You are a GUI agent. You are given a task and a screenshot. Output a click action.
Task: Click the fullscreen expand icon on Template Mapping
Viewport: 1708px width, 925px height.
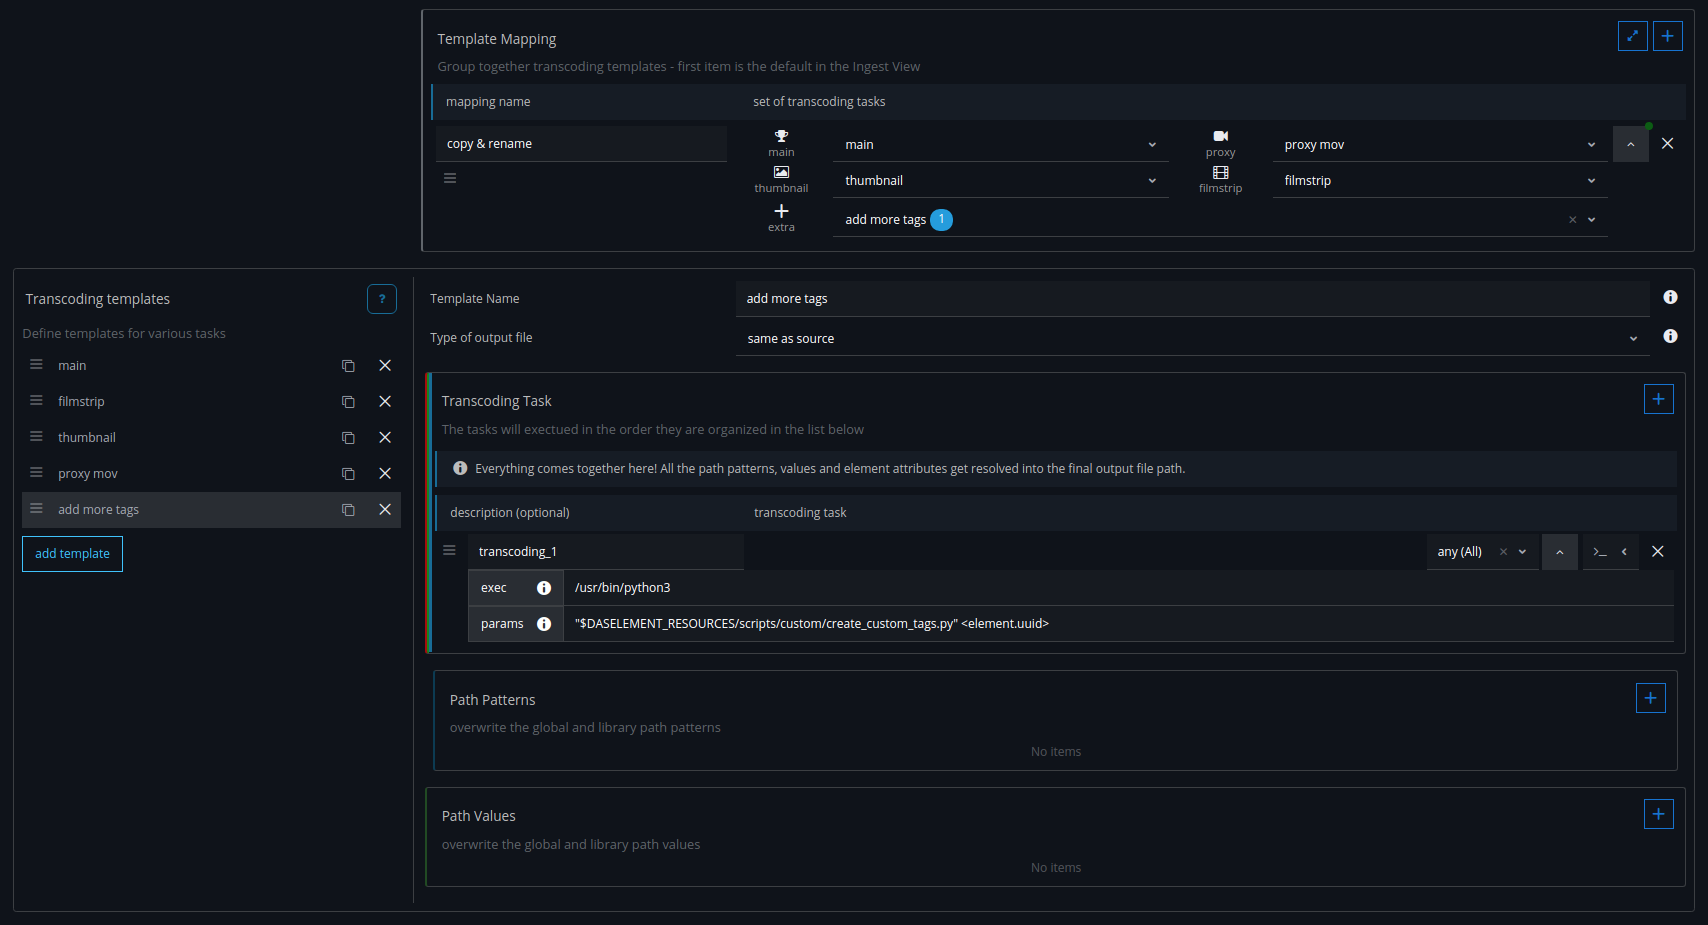1632,35
